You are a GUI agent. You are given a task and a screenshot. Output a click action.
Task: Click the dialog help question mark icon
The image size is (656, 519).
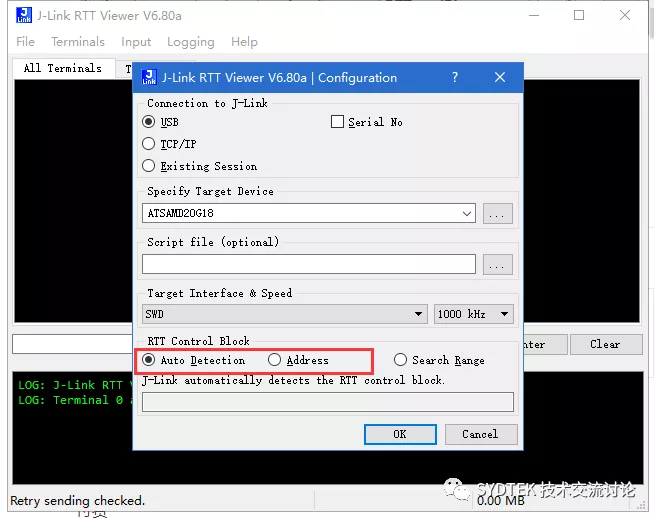(455, 77)
